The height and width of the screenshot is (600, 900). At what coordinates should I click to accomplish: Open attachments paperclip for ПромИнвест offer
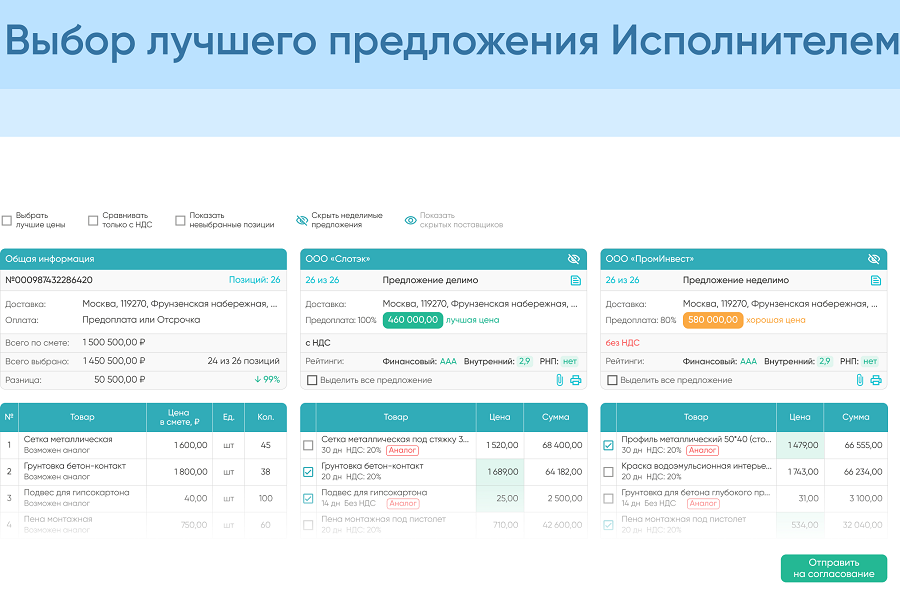[x=860, y=380]
